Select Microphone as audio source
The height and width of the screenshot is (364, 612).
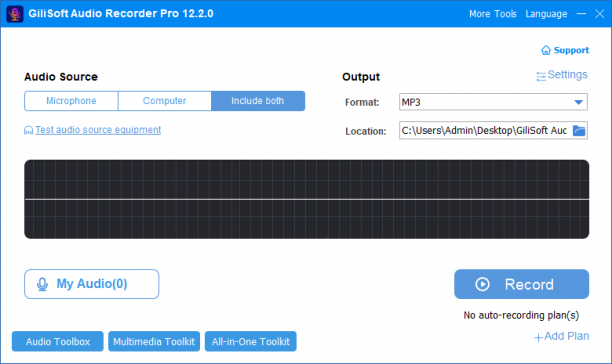coord(71,101)
